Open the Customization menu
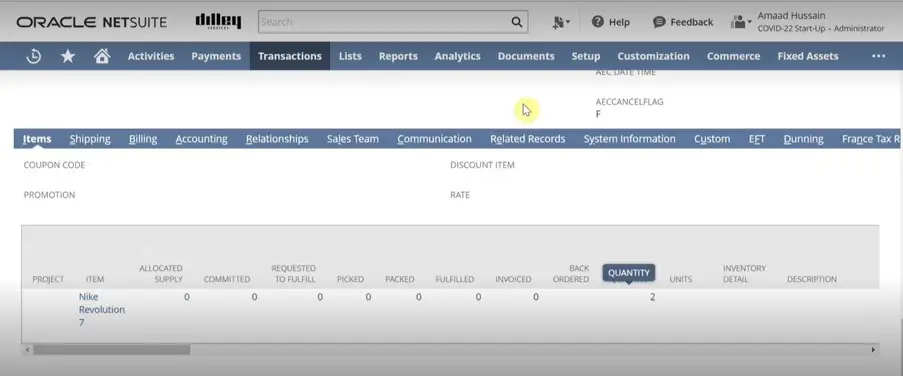Screen dimensions: 903x376 [x=653, y=56]
